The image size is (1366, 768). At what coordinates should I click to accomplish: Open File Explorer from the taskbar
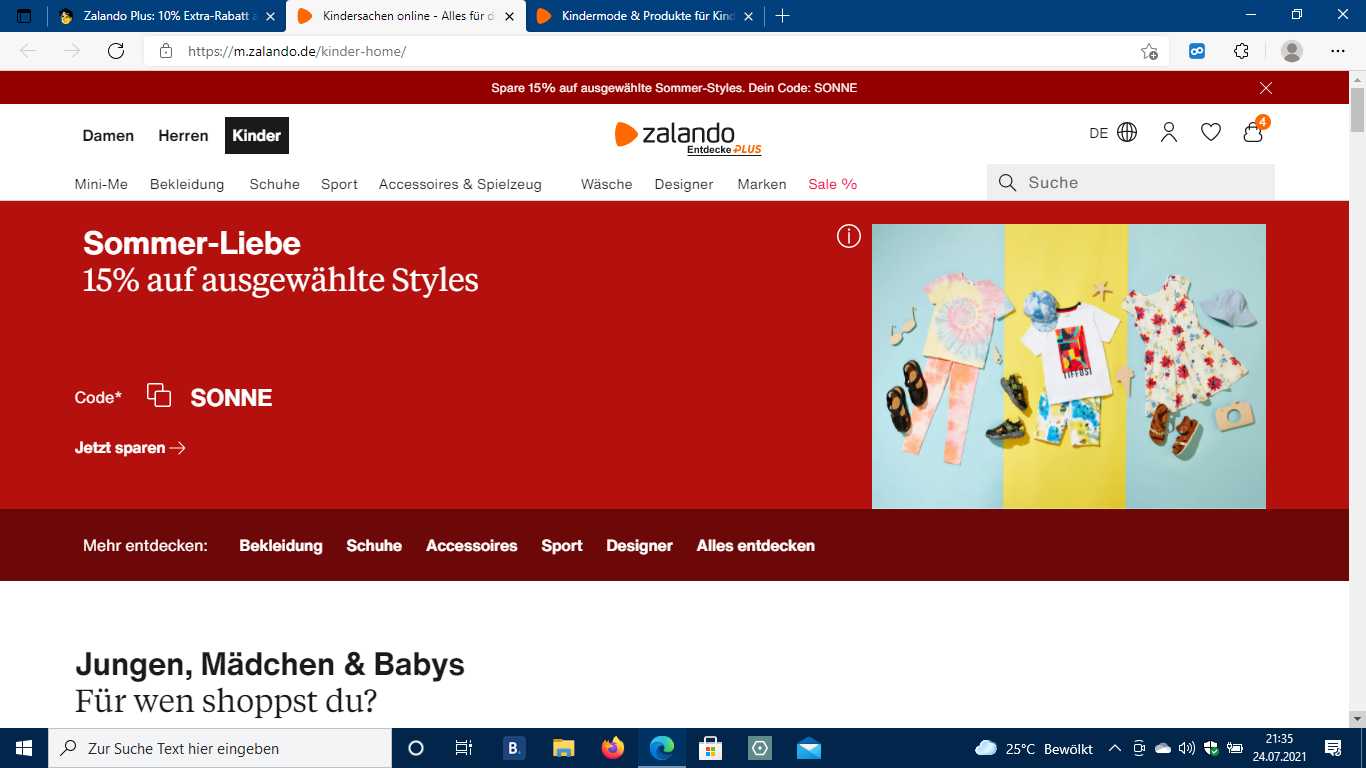pyautogui.click(x=564, y=748)
